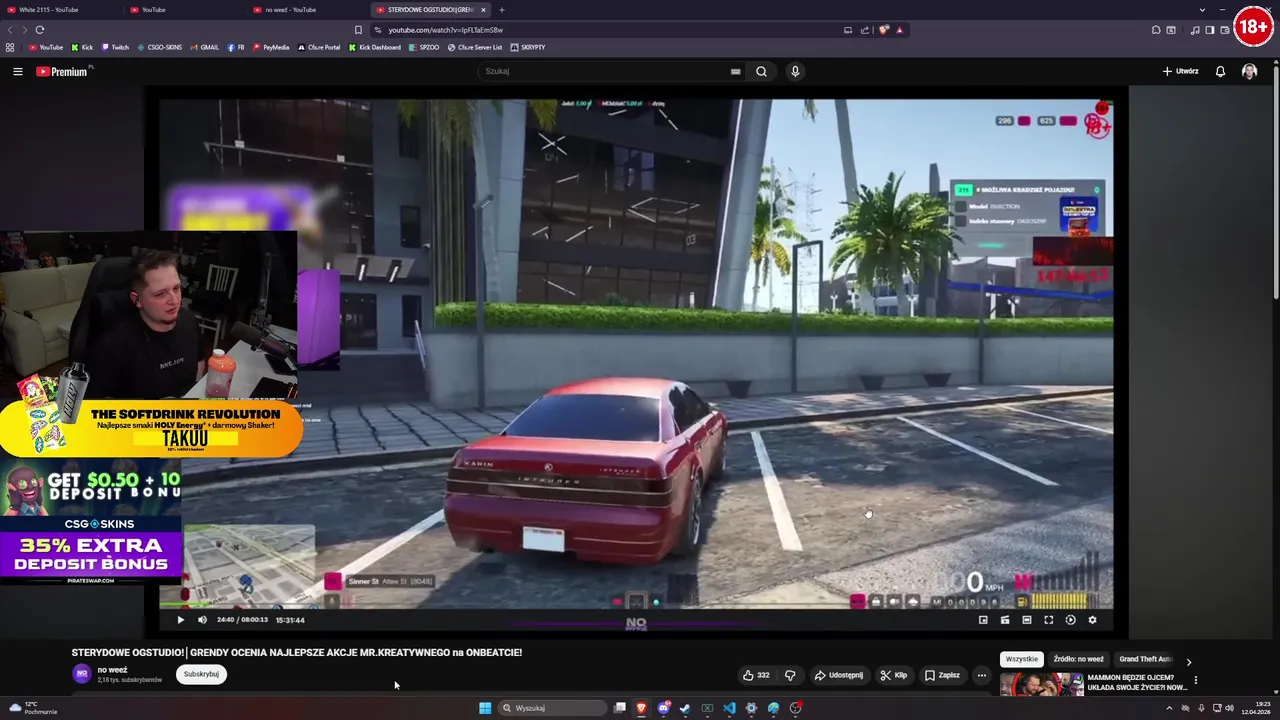The height and width of the screenshot is (720, 1280).
Task: Click Udostępnij to share the video
Action: pos(838,675)
